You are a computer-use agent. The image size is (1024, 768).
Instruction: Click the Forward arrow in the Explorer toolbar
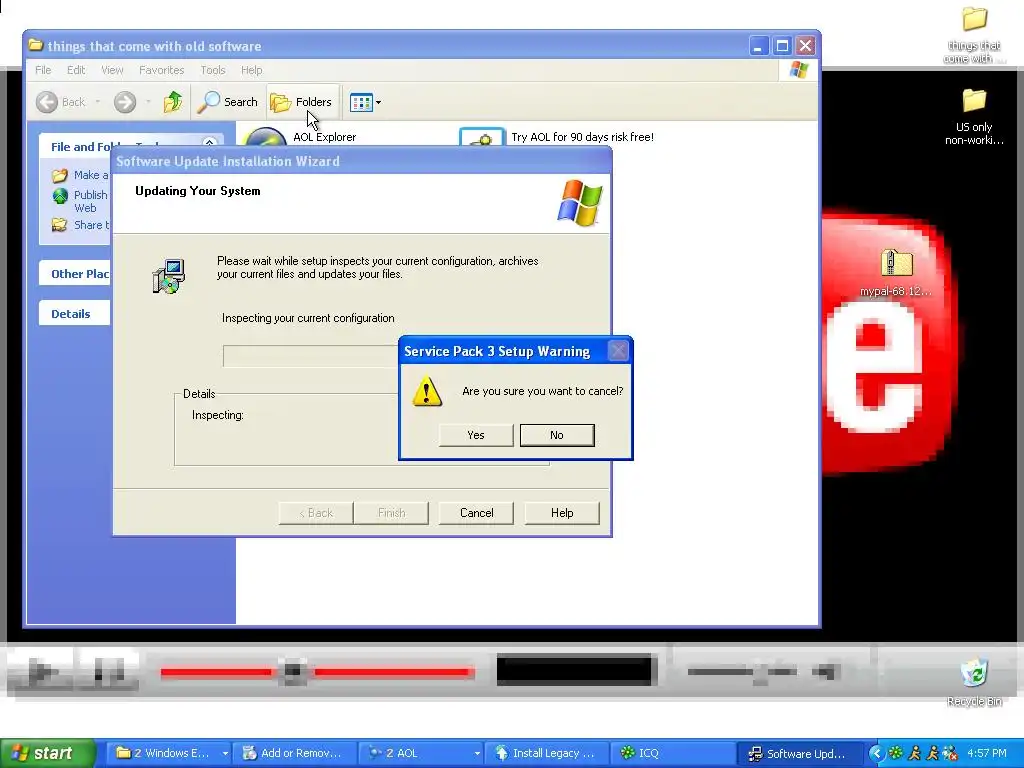125,102
